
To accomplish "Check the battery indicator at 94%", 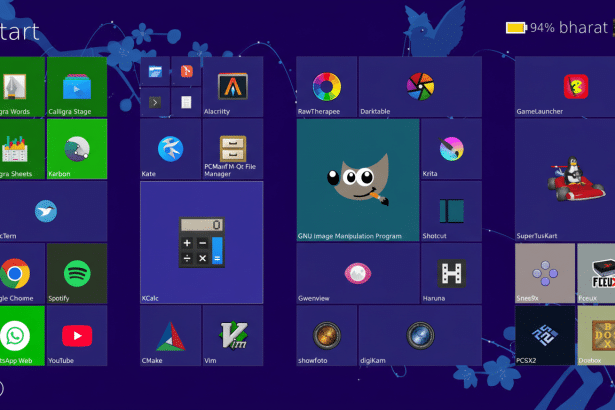I will tap(530, 27).
